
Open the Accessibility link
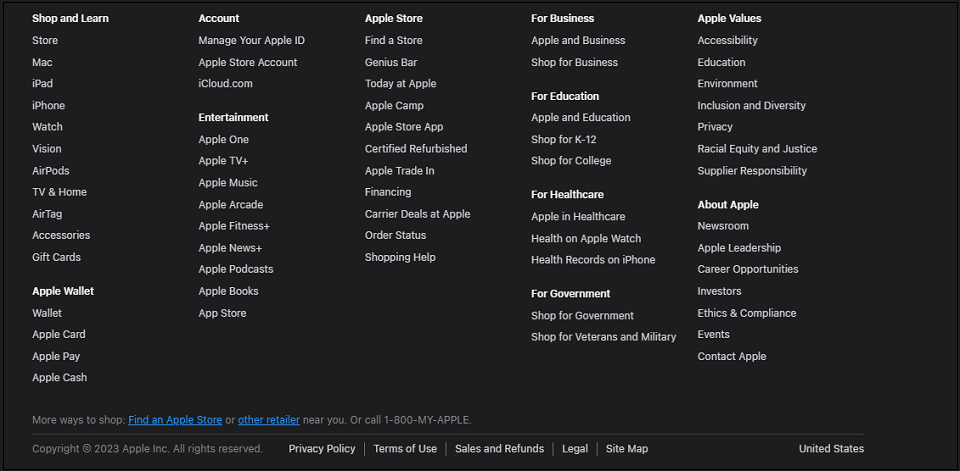(x=727, y=41)
